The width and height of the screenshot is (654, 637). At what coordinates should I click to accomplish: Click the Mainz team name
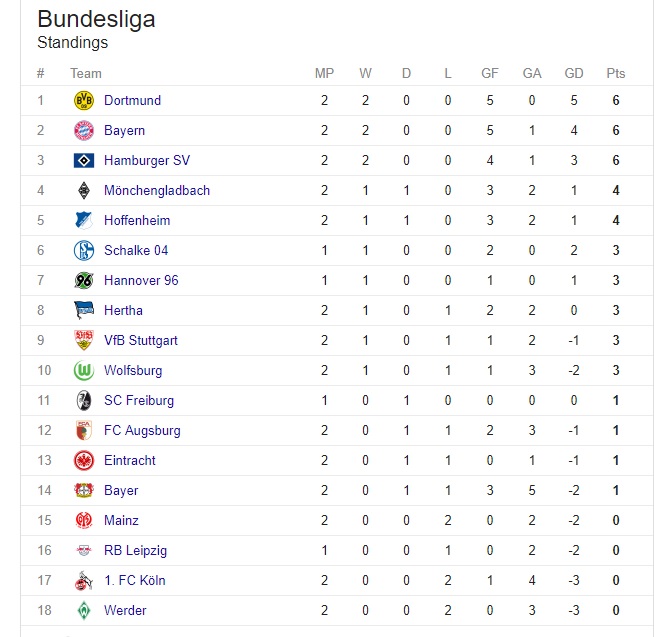pos(121,520)
